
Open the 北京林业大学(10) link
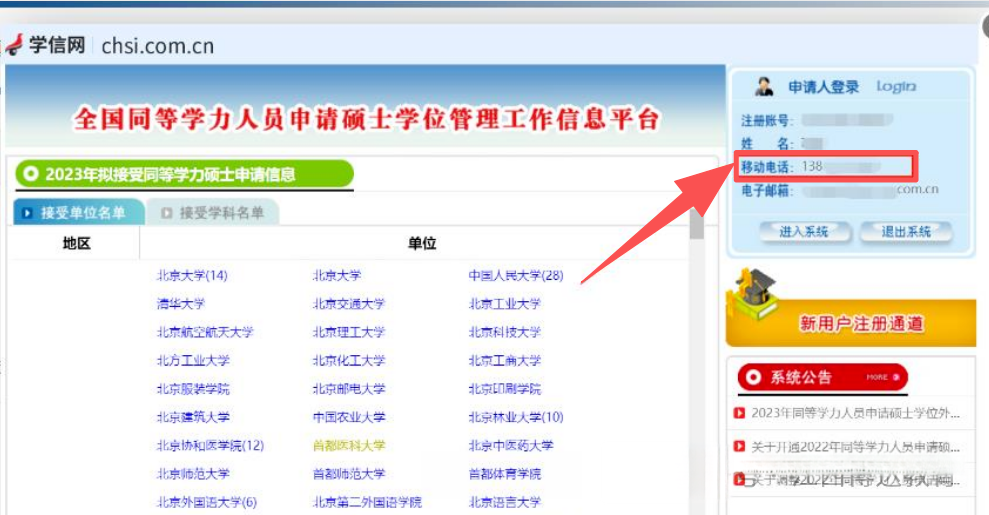[x=516, y=417]
